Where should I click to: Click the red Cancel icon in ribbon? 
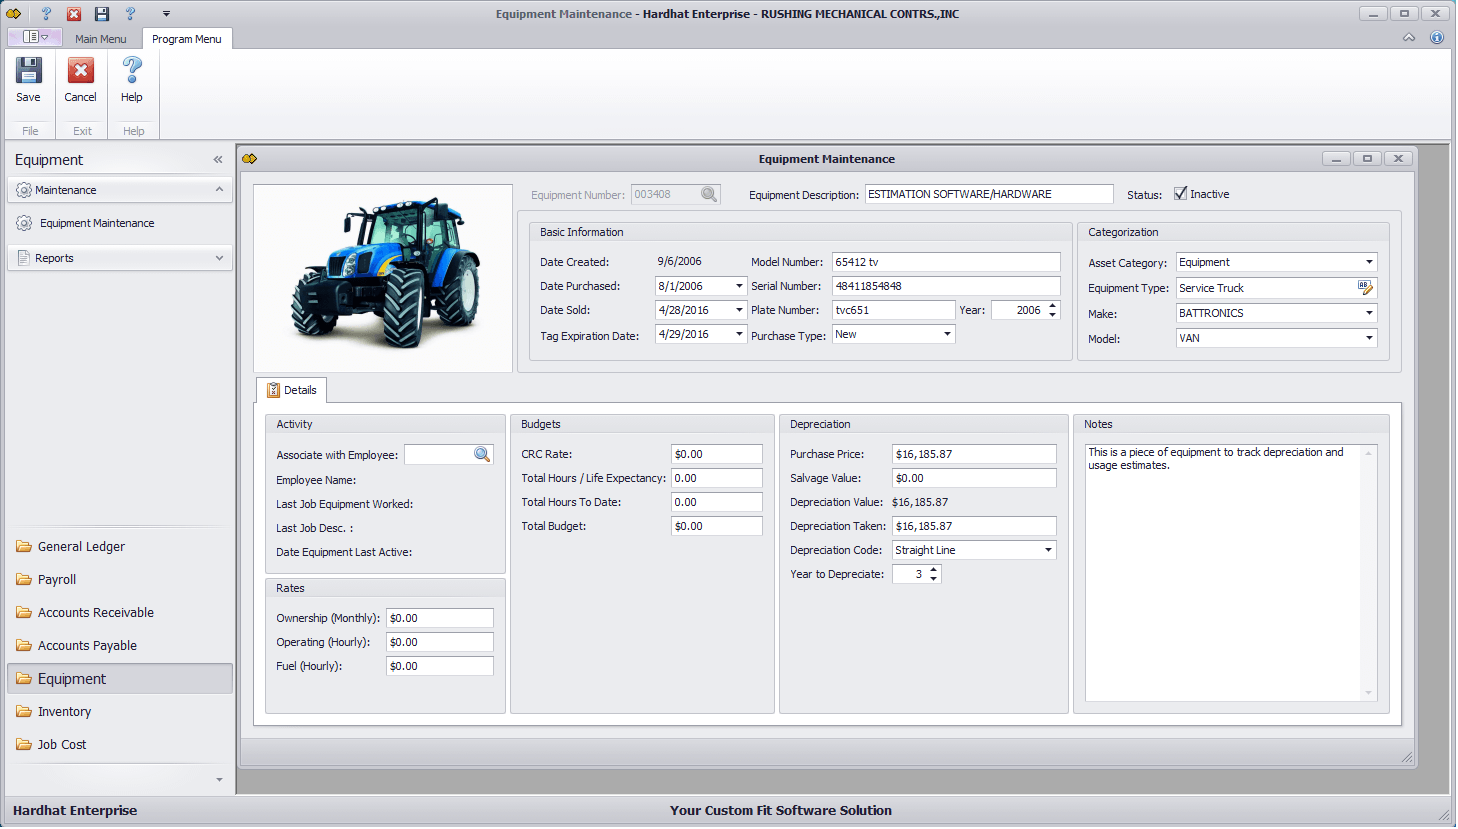tap(80, 72)
